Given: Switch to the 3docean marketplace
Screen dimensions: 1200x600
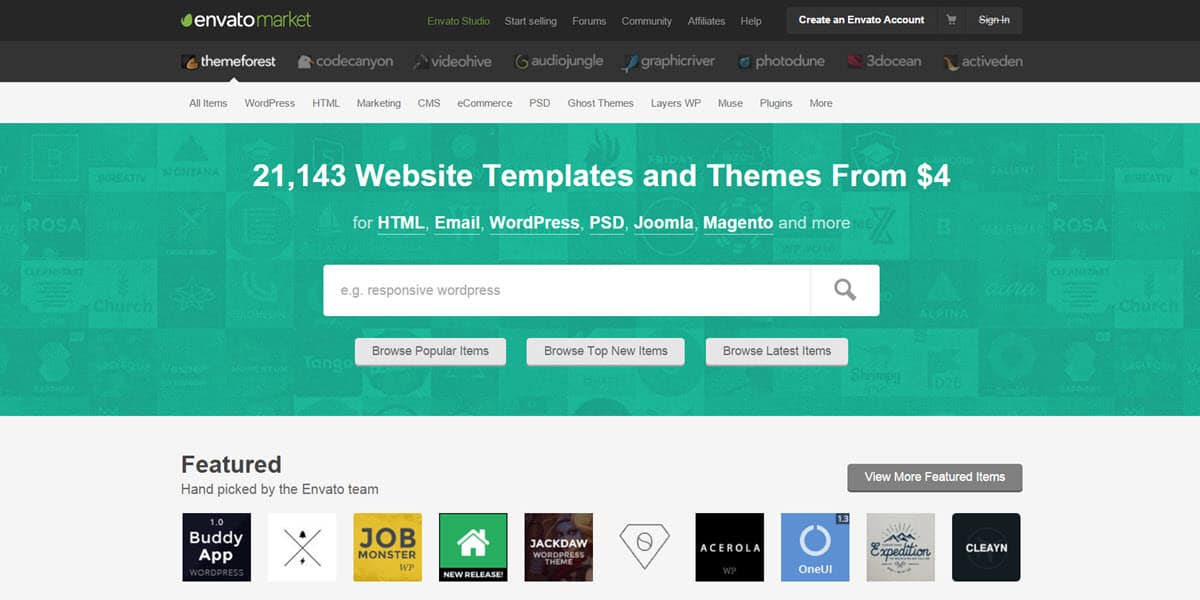Looking at the screenshot, I should pyautogui.click(x=884, y=61).
